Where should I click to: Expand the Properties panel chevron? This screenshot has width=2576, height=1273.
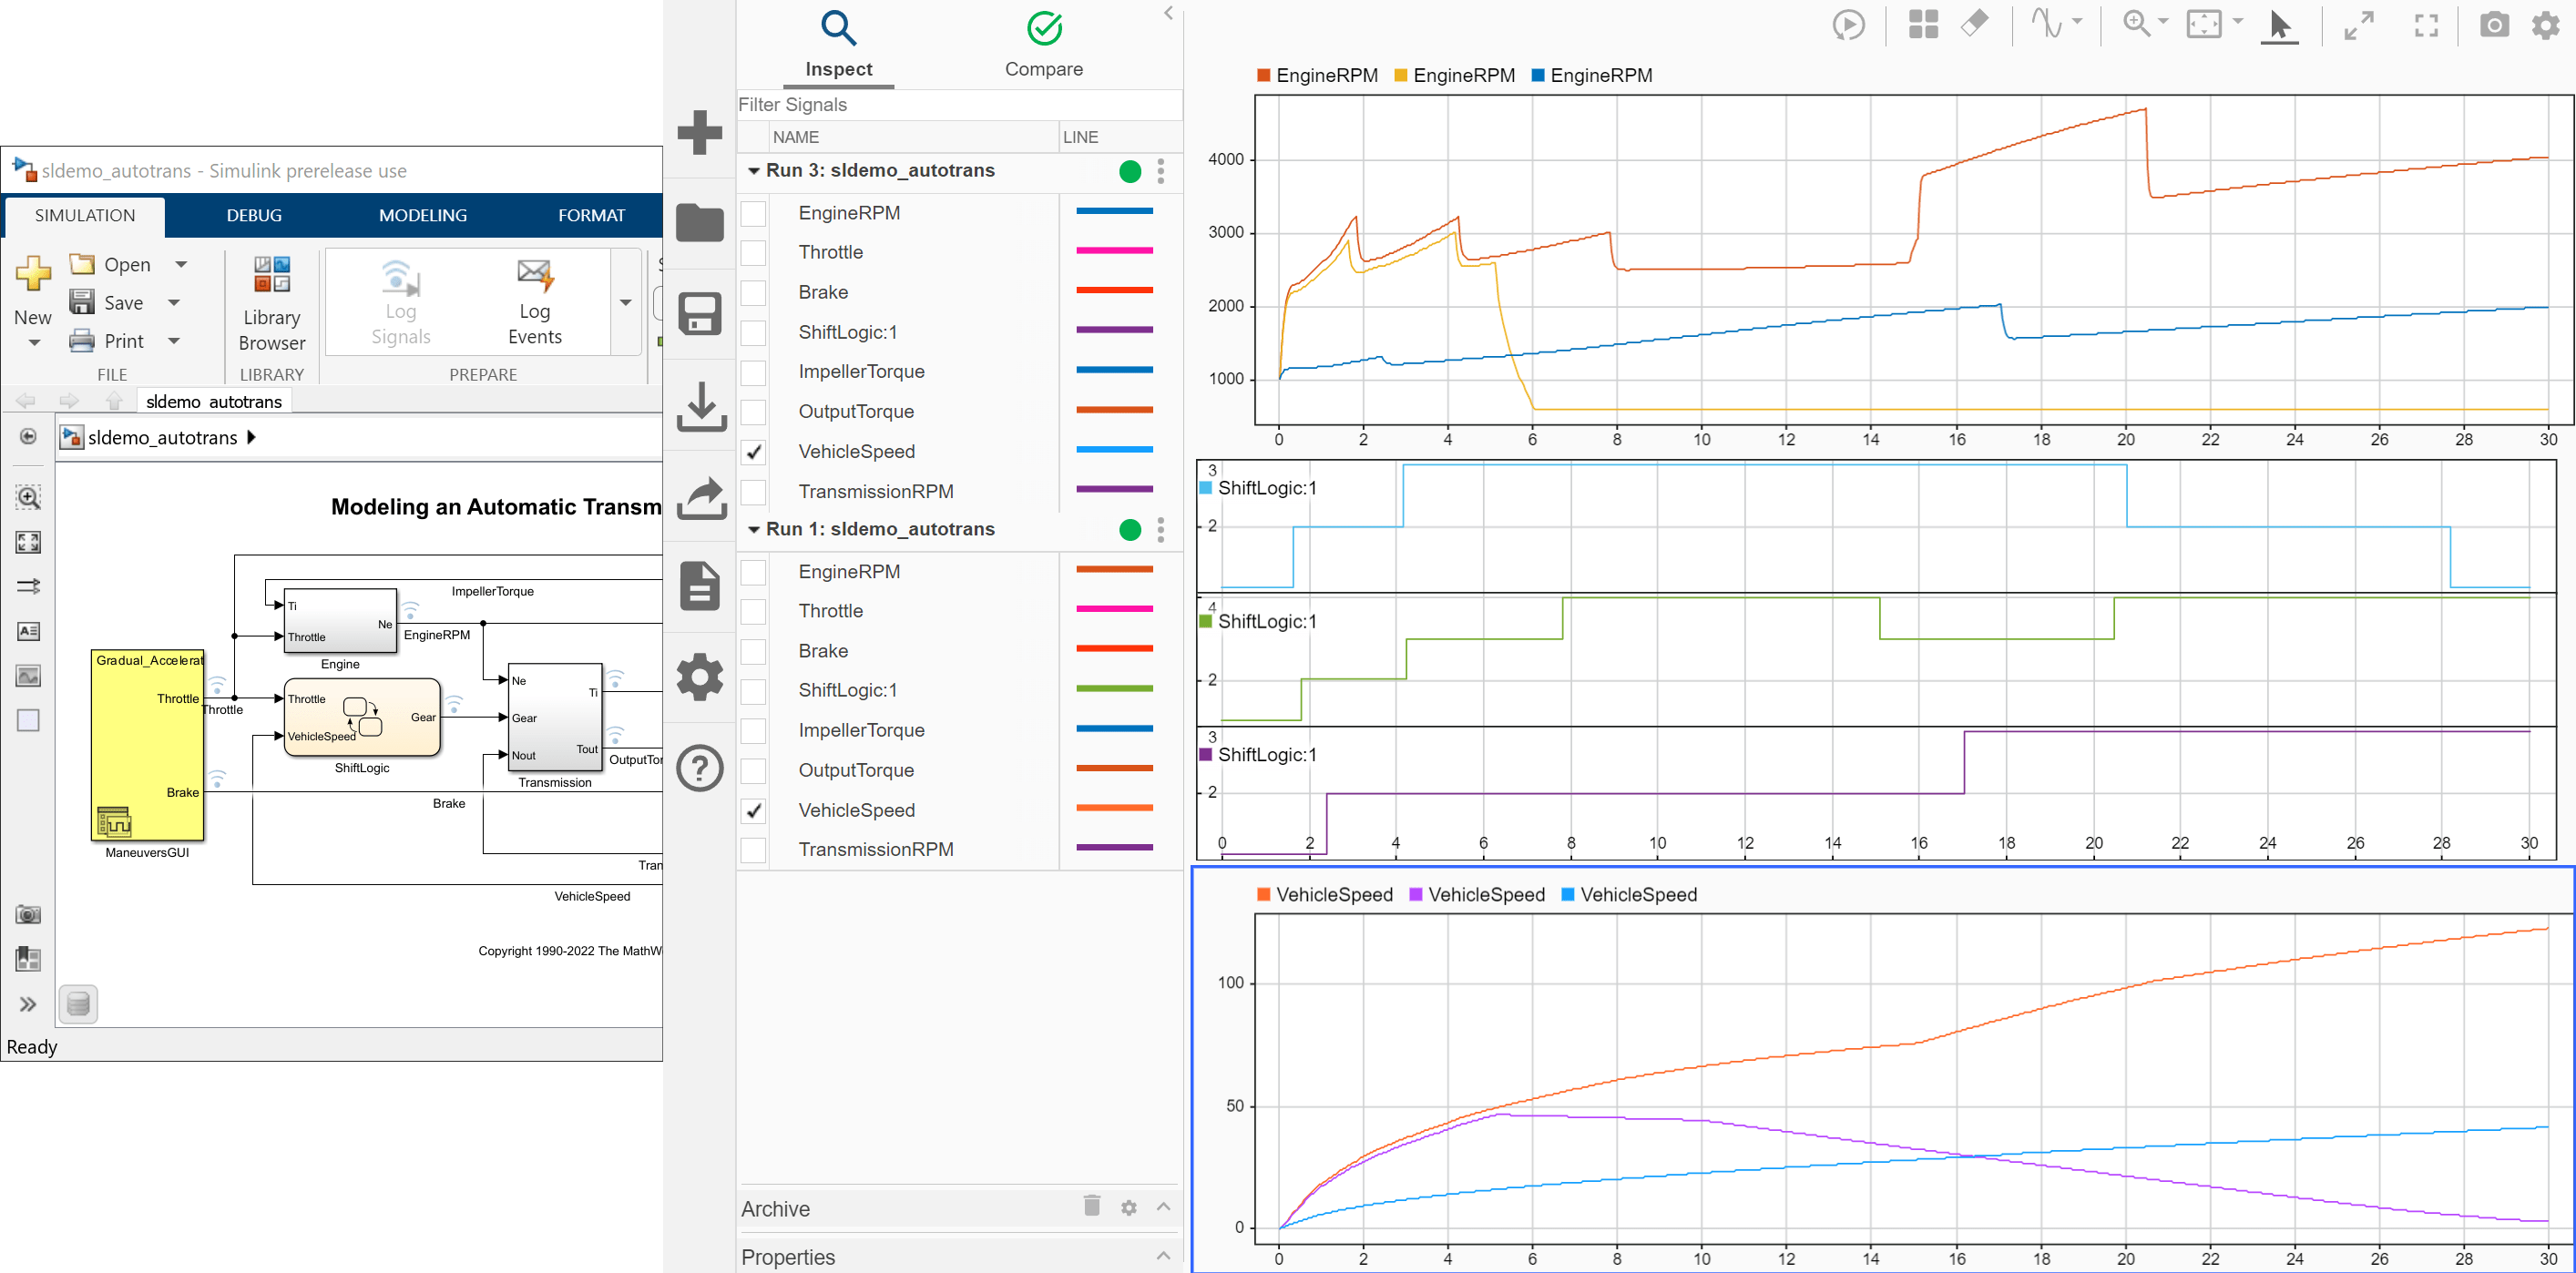point(1163,1256)
